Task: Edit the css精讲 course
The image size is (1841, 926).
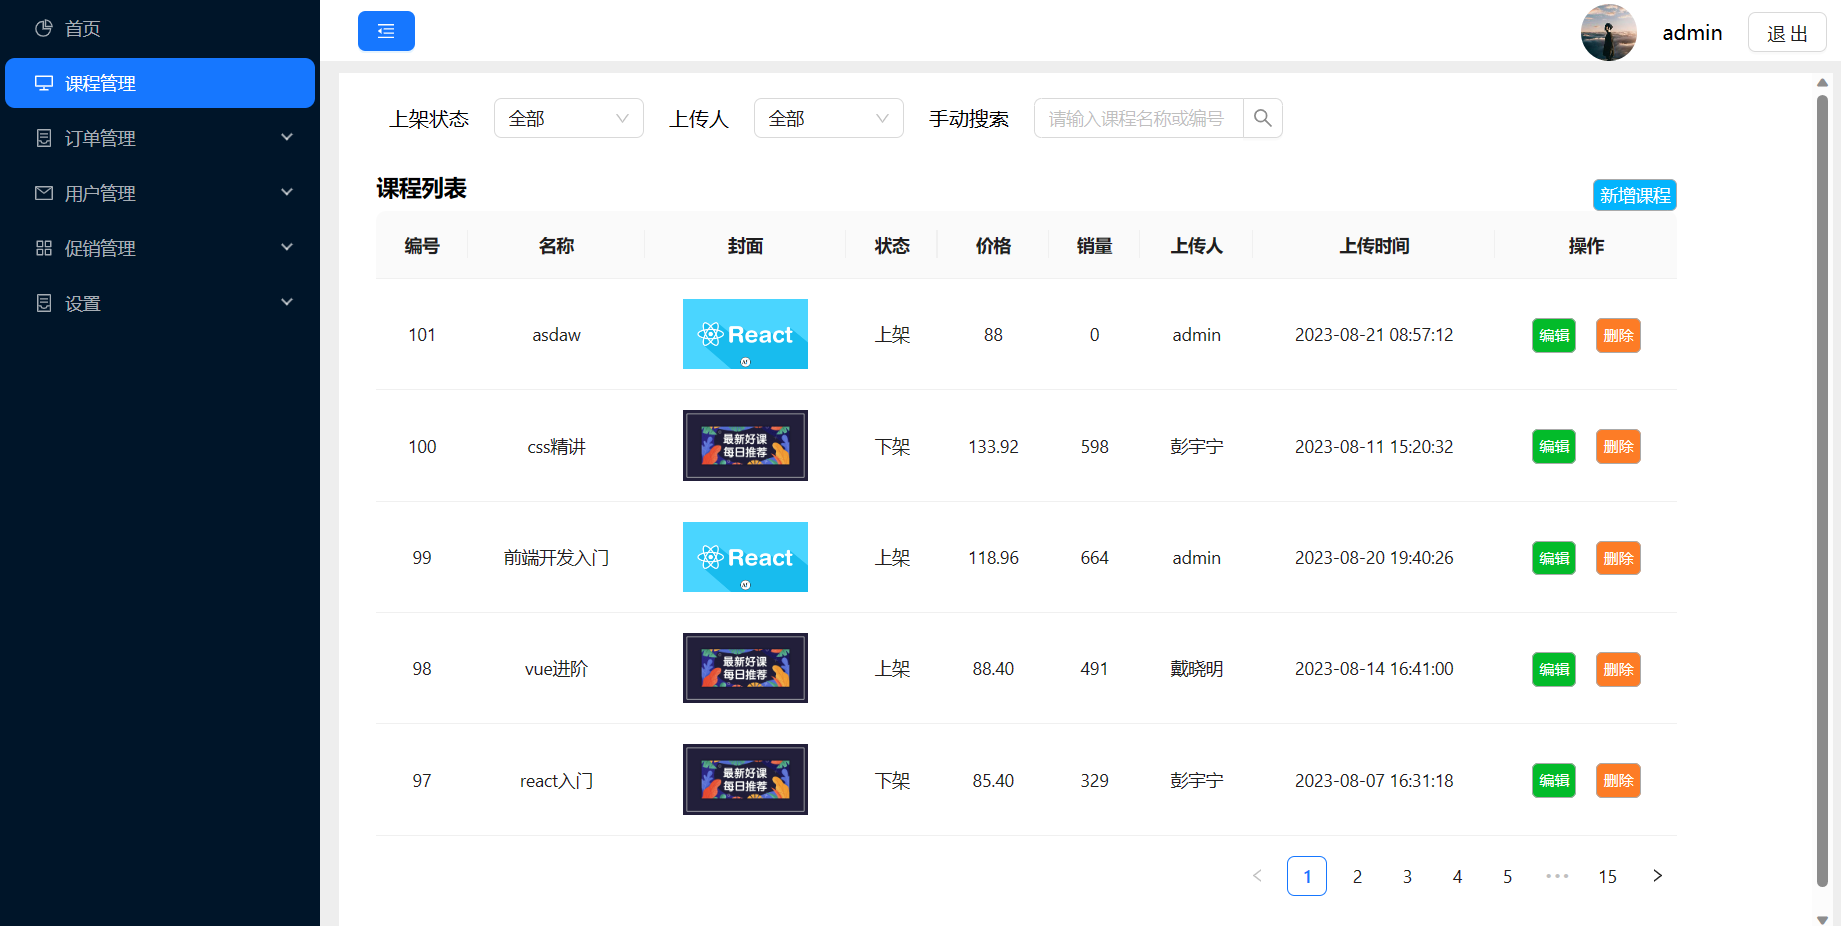Action: pos(1554,446)
